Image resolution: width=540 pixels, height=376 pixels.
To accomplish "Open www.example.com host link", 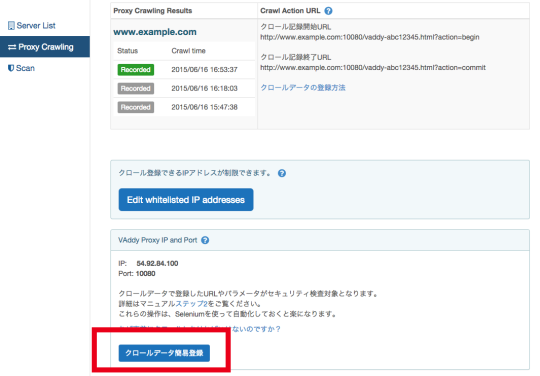I will (155, 32).
